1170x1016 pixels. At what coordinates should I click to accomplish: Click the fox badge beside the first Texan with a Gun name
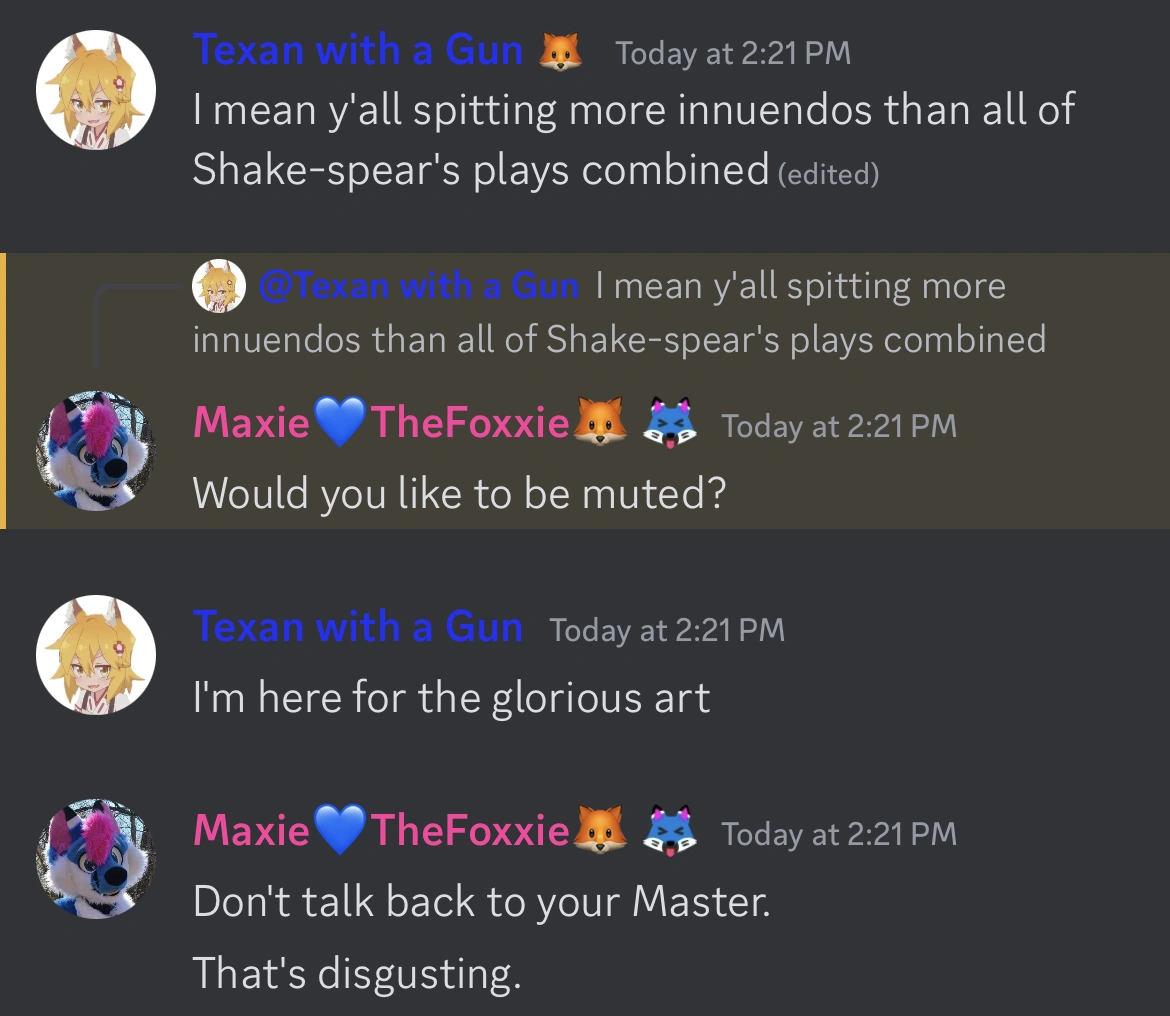[x=561, y=52]
